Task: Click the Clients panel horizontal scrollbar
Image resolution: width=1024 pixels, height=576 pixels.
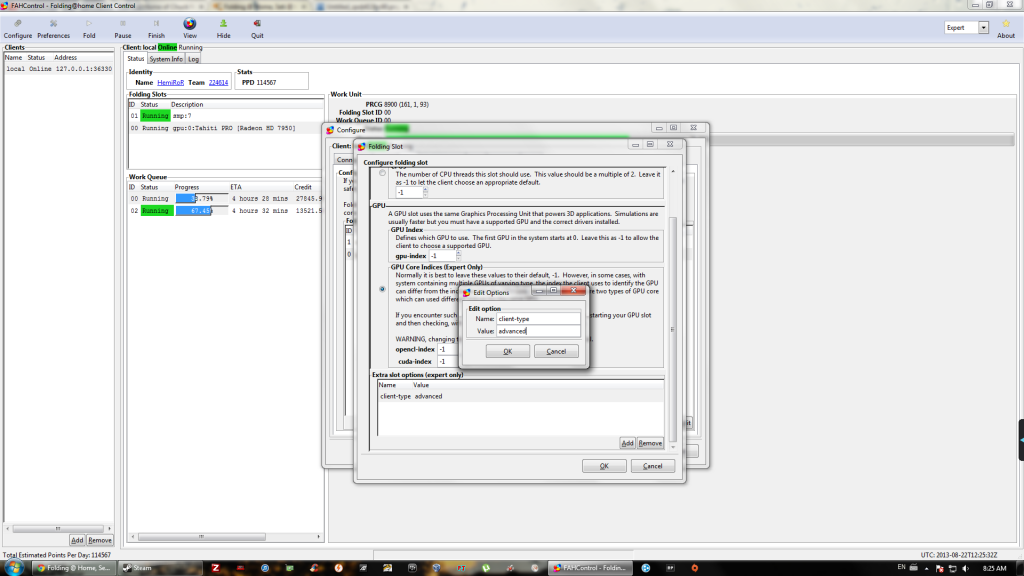Action: (58, 528)
